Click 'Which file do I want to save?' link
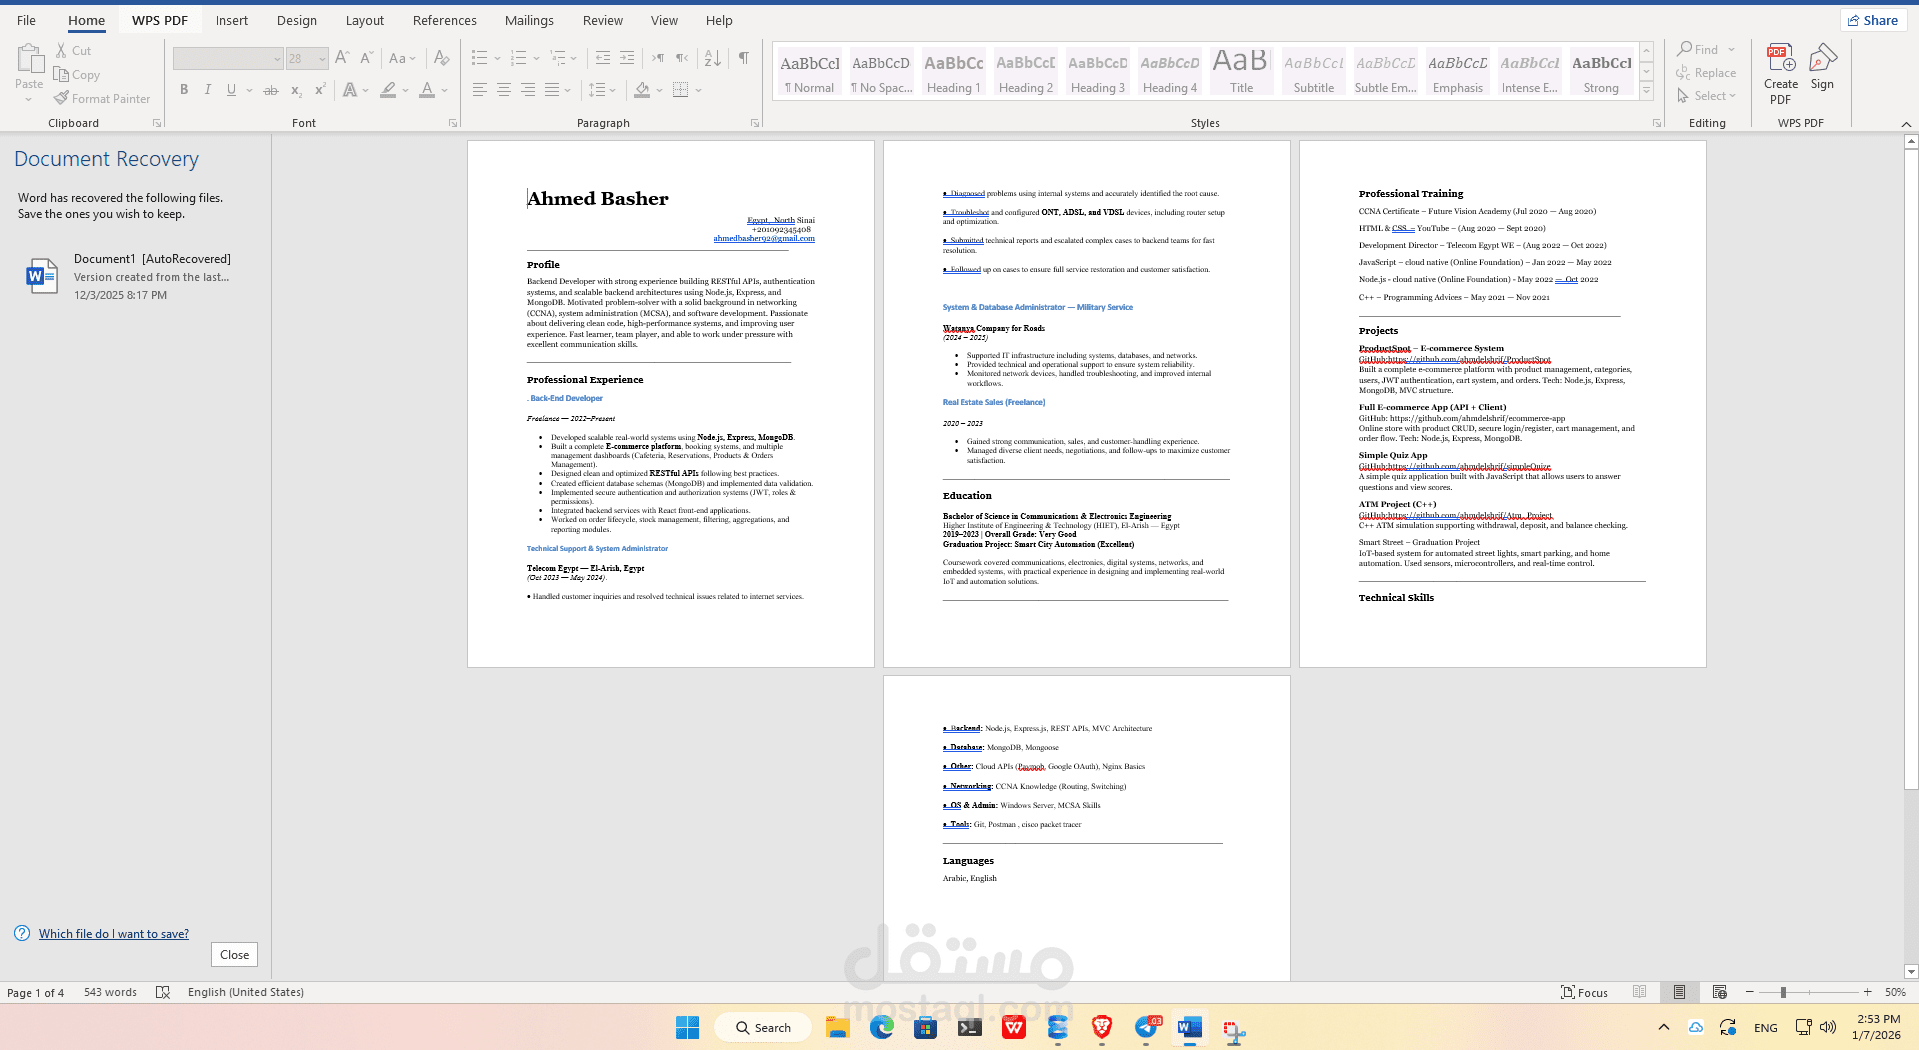 tap(114, 933)
